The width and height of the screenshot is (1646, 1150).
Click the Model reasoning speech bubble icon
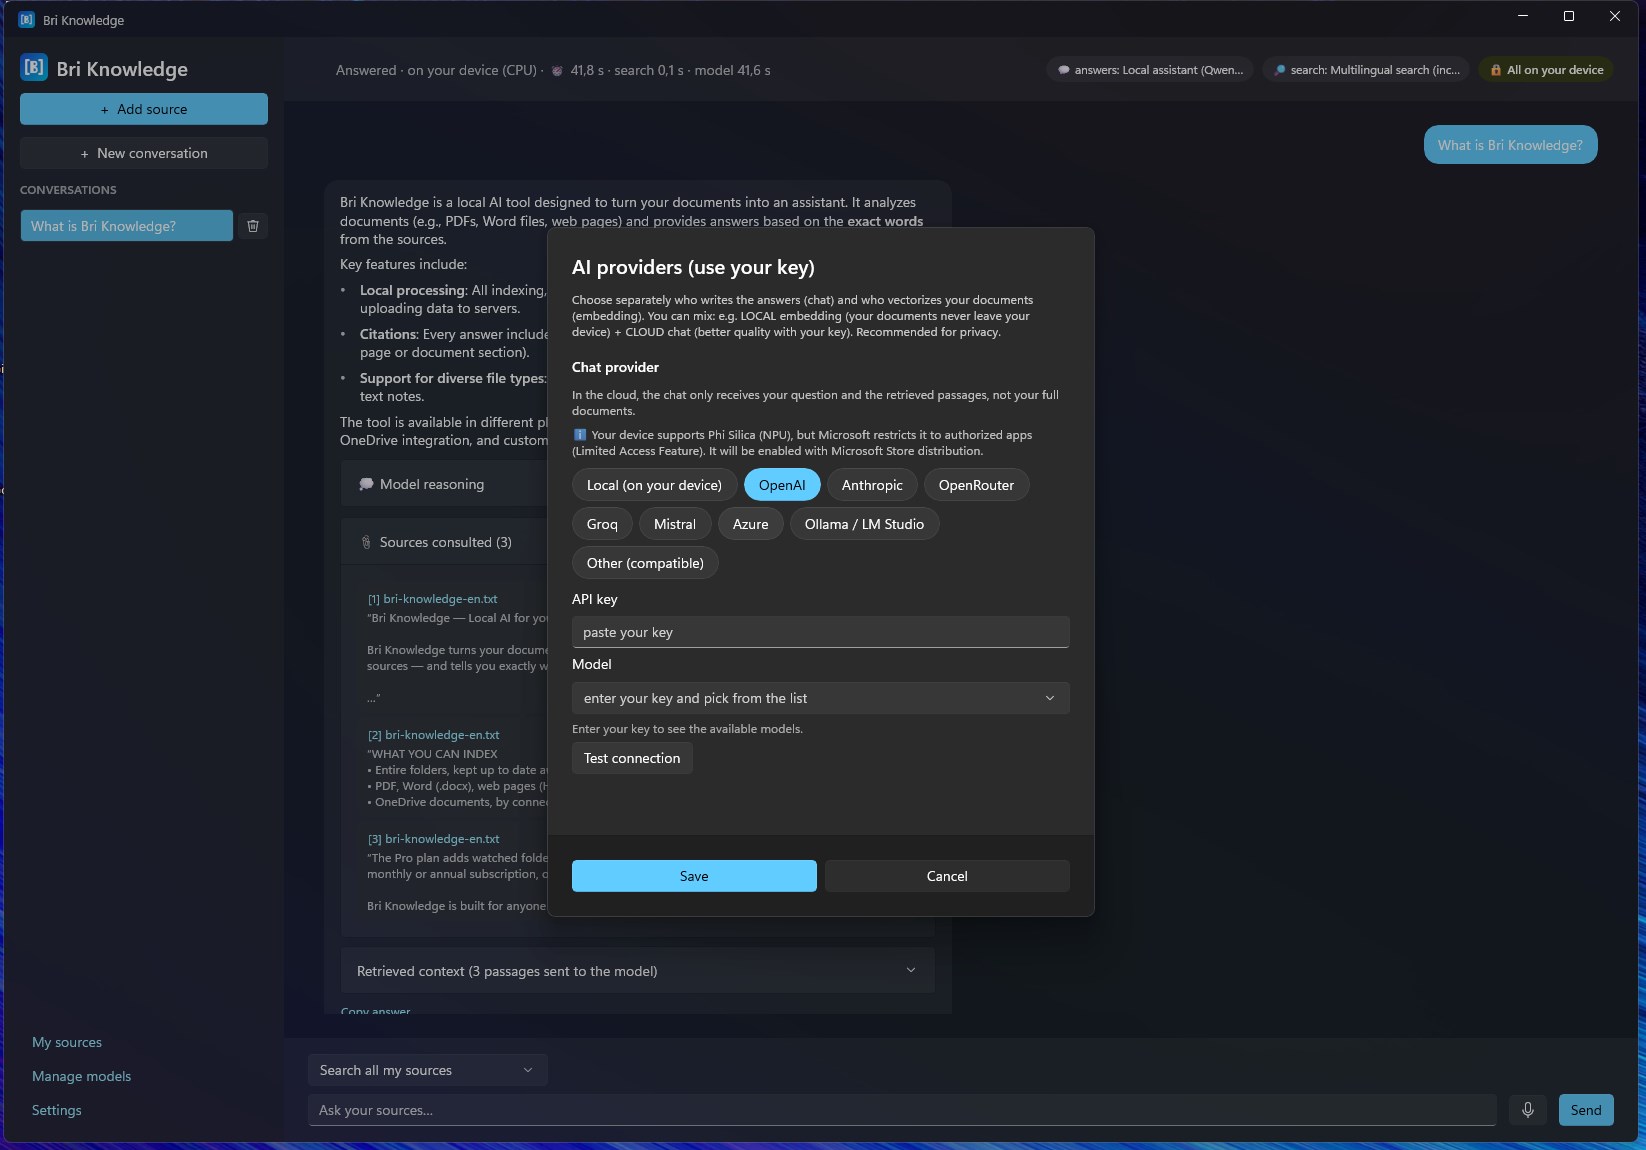pos(366,484)
